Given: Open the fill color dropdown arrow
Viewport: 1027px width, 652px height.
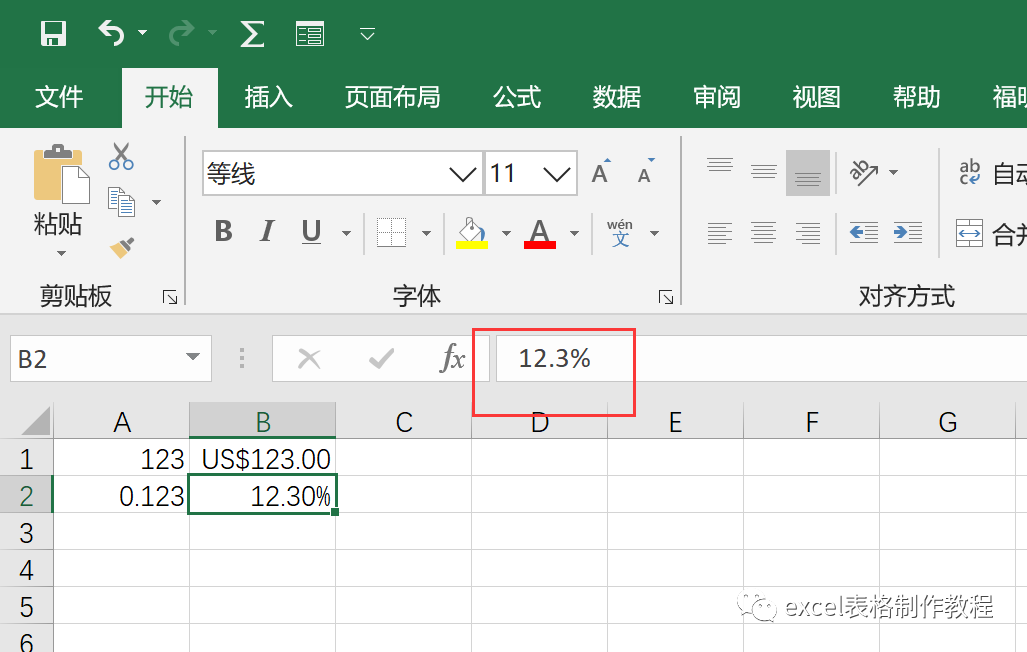Looking at the screenshot, I should point(506,233).
